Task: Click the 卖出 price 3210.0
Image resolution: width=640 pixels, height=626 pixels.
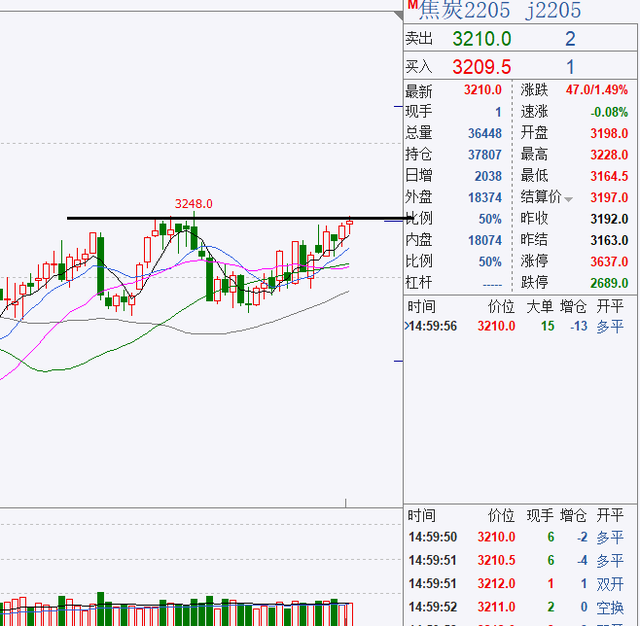Action: [481, 39]
